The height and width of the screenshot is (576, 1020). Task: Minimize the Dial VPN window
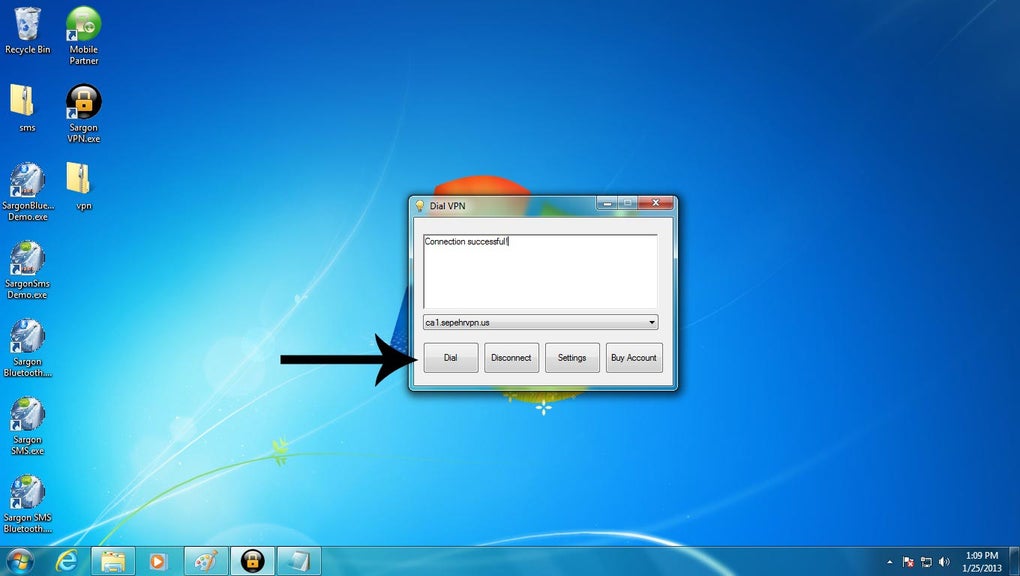pos(607,204)
